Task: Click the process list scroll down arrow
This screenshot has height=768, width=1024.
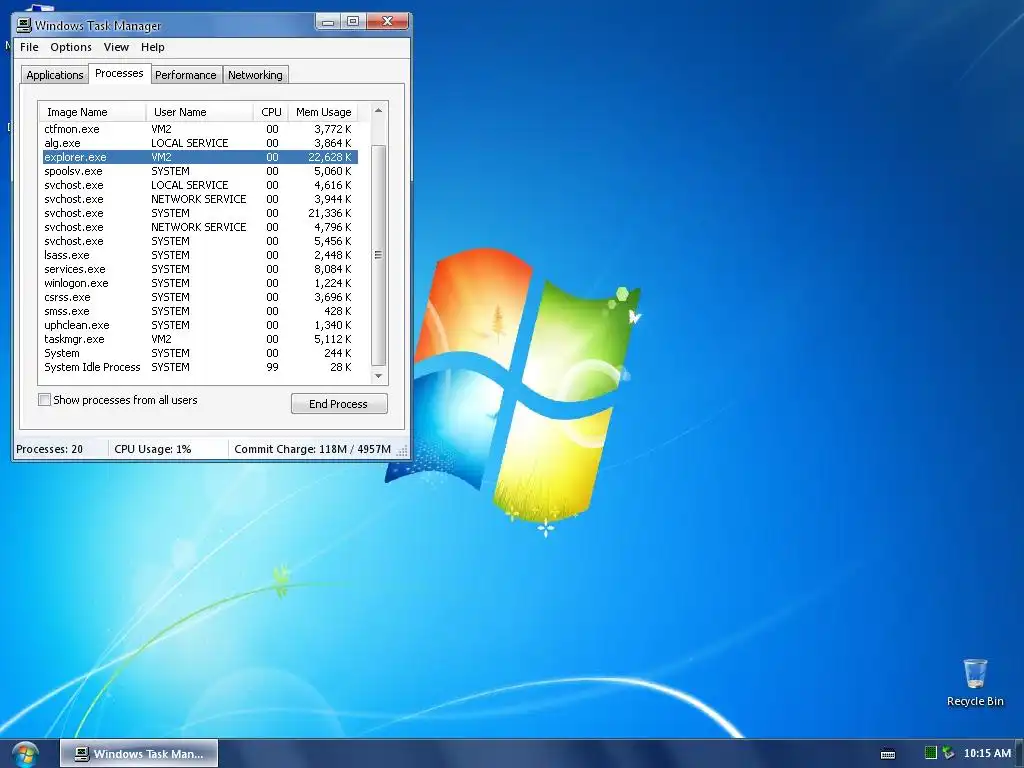Action: 378,376
